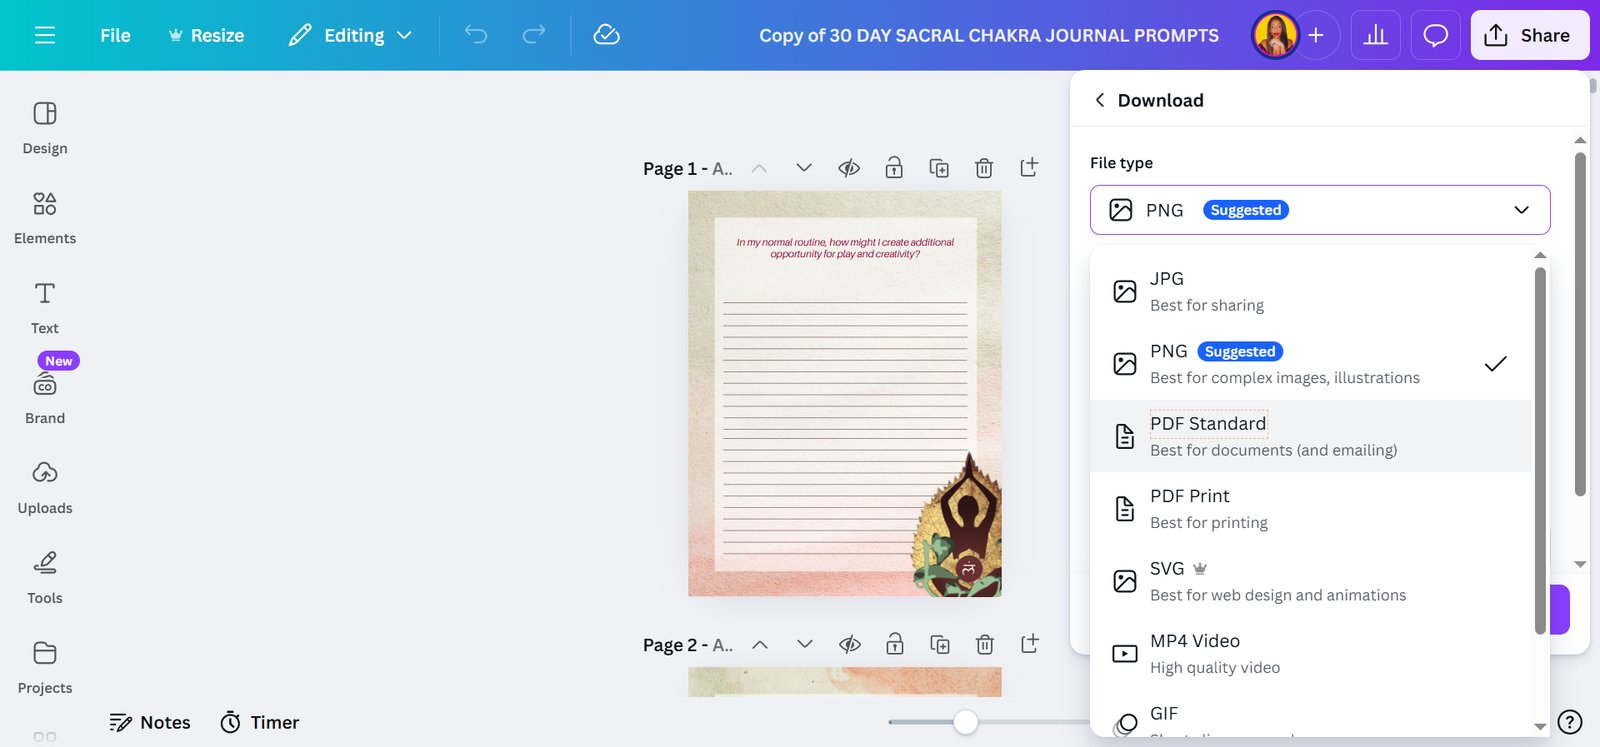This screenshot has height=747, width=1600.
Task: Collapse the PNG file type dropdown
Action: pyautogui.click(x=1320, y=210)
